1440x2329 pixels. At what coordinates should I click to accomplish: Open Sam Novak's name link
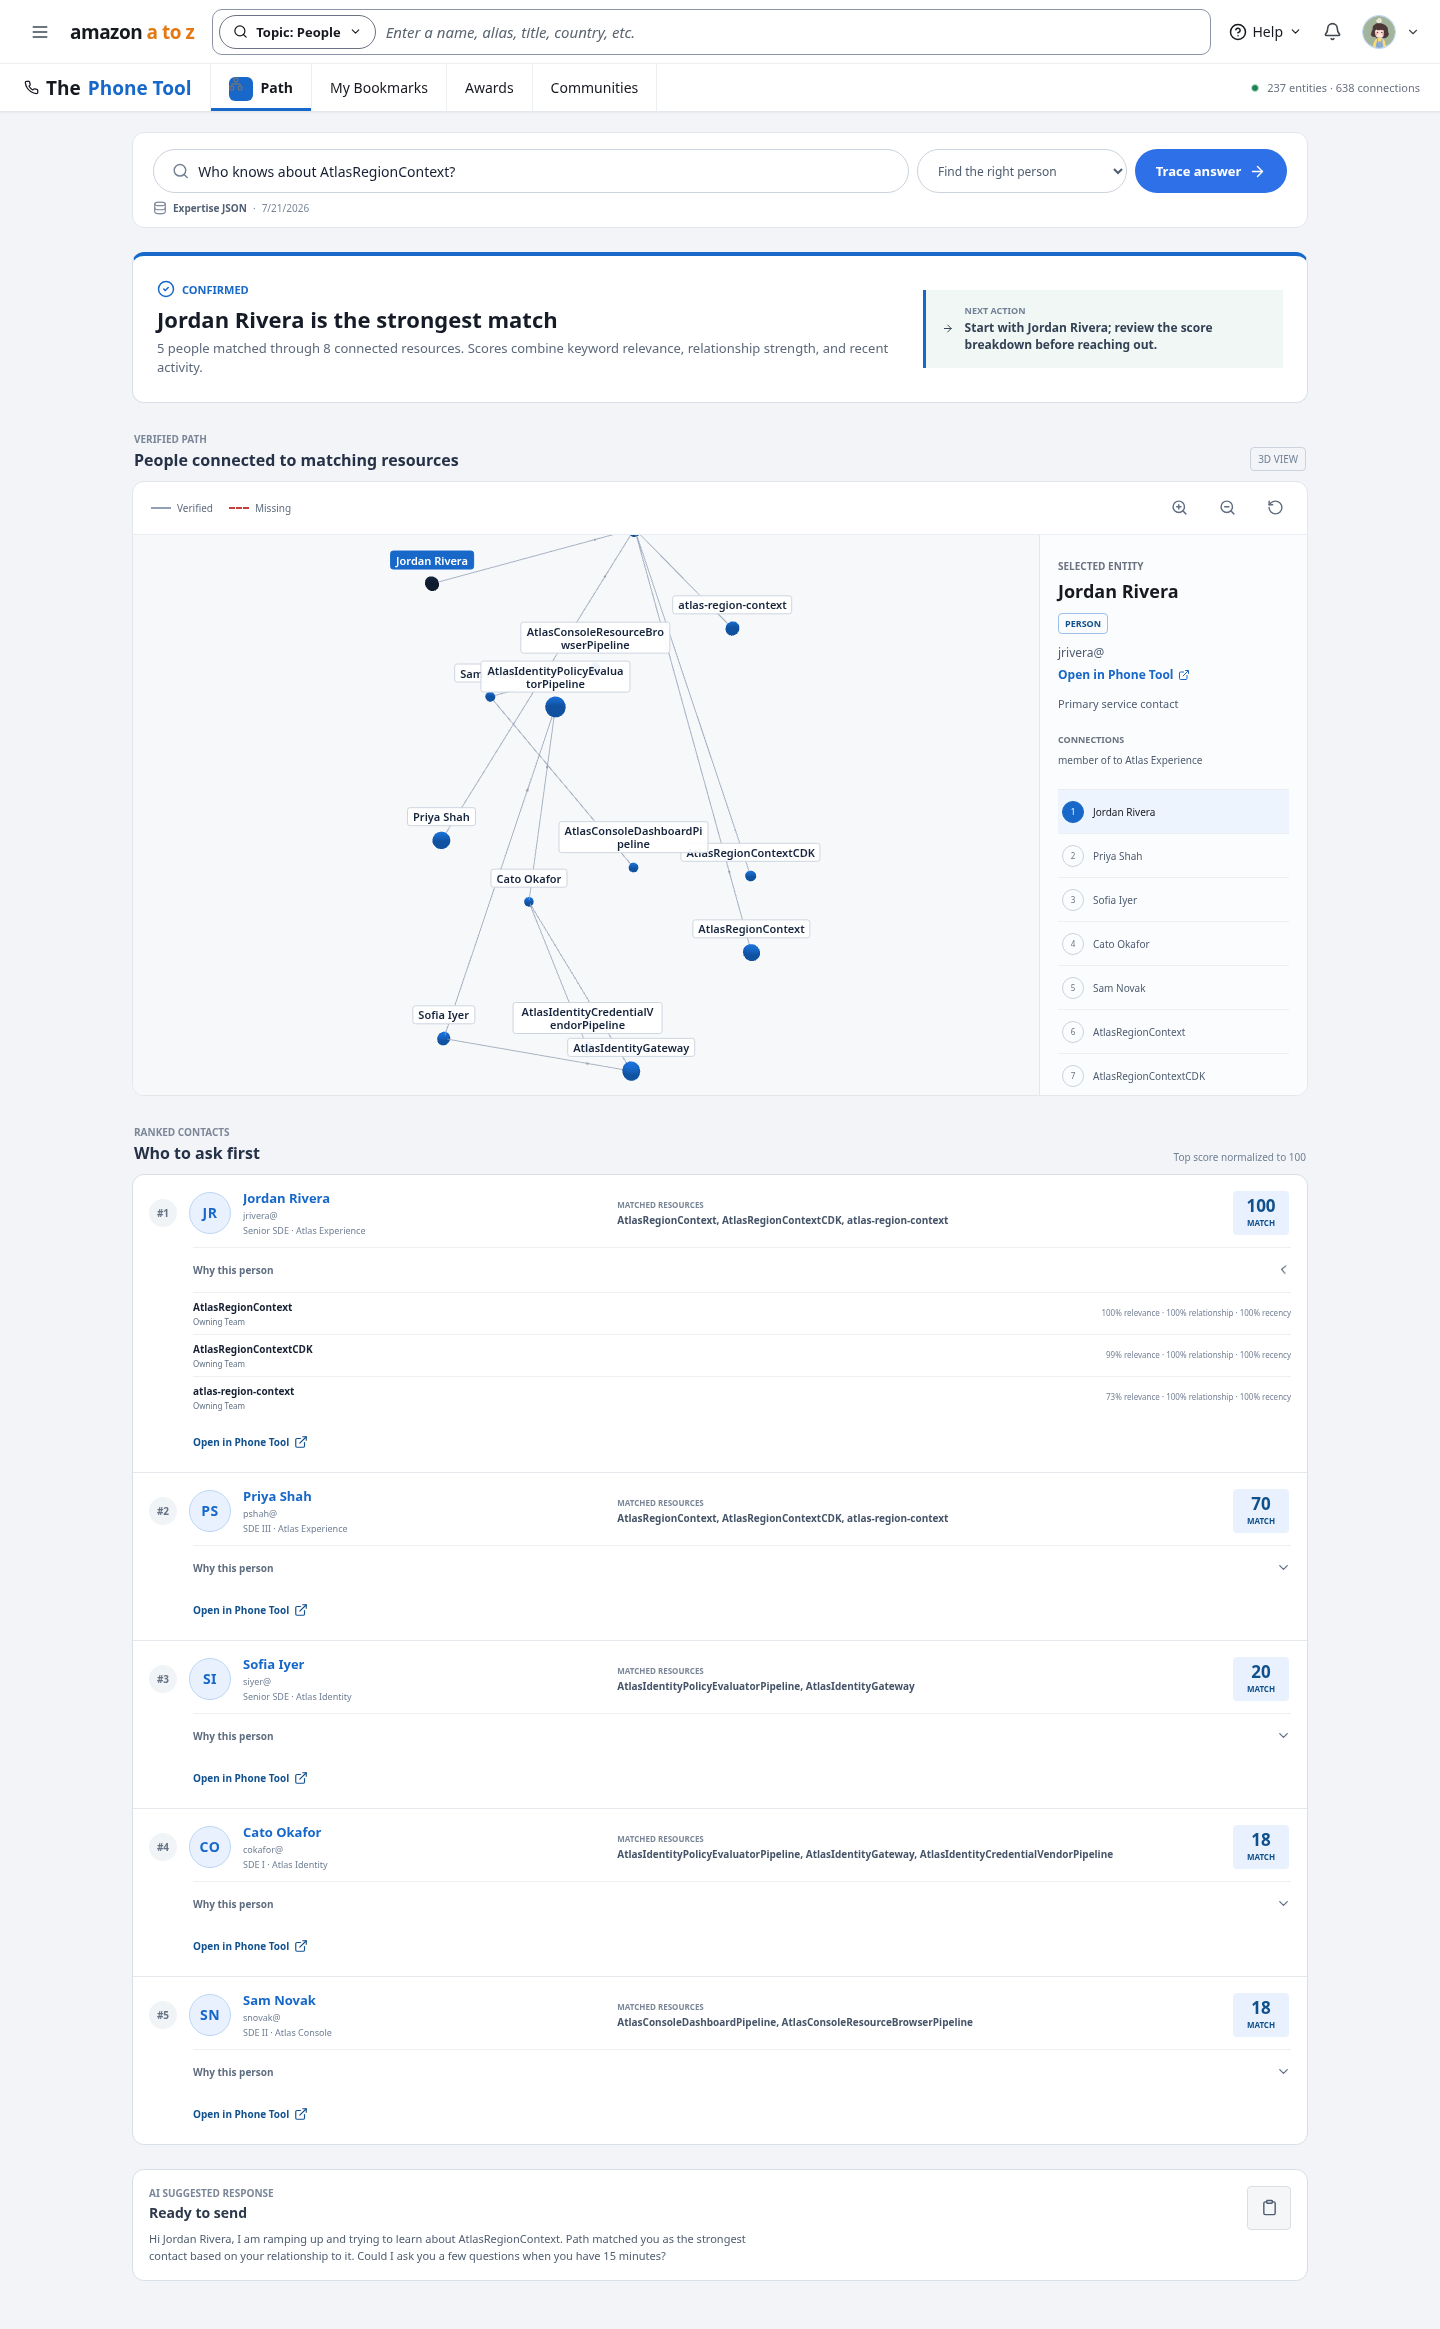279,2001
